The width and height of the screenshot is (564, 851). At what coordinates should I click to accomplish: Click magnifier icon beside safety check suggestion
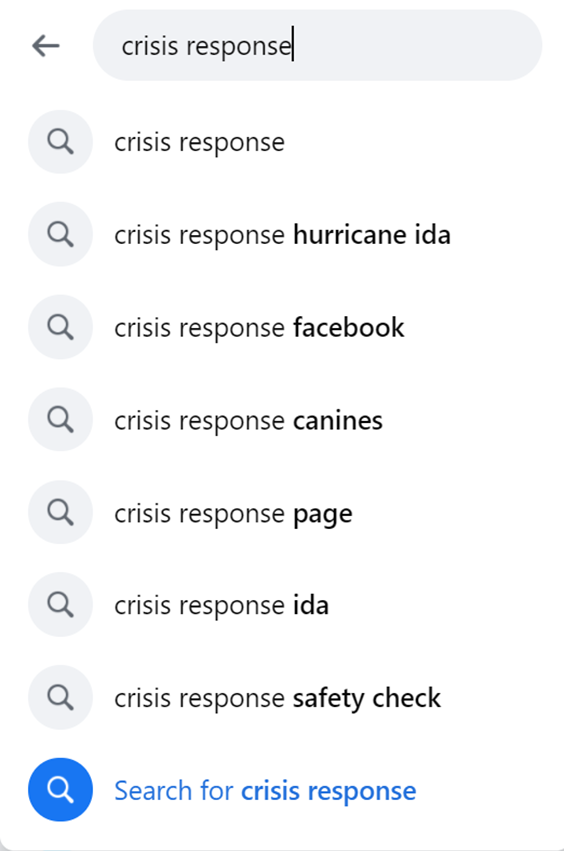[60, 697]
